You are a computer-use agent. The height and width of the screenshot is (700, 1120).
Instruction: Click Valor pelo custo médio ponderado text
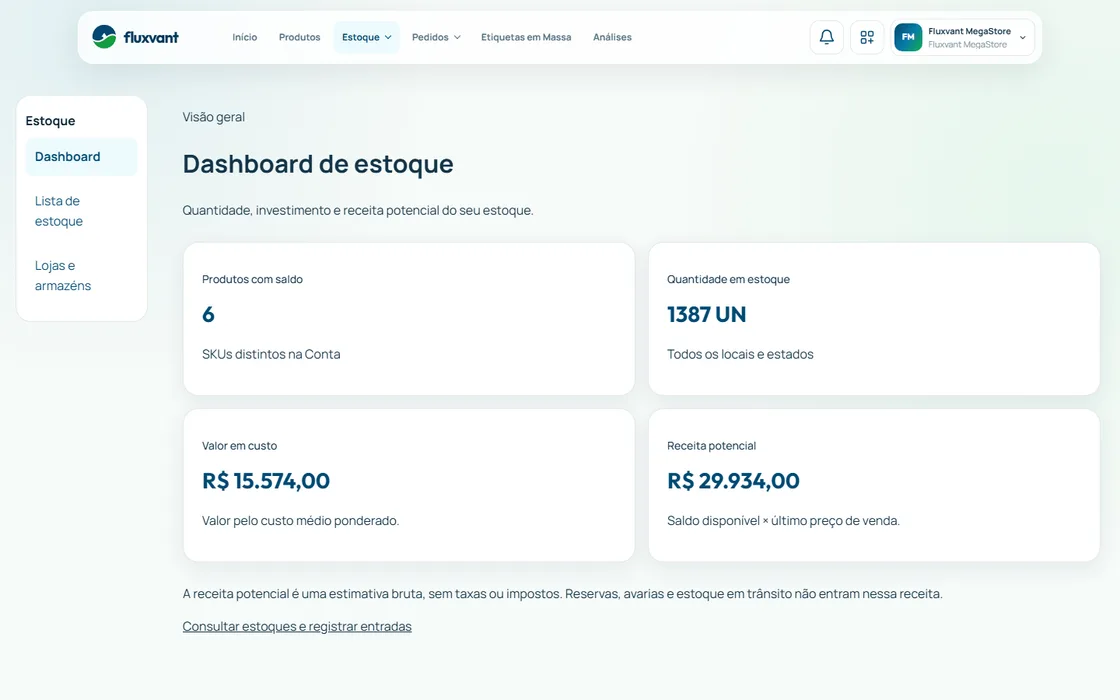(x=300, y=521)
